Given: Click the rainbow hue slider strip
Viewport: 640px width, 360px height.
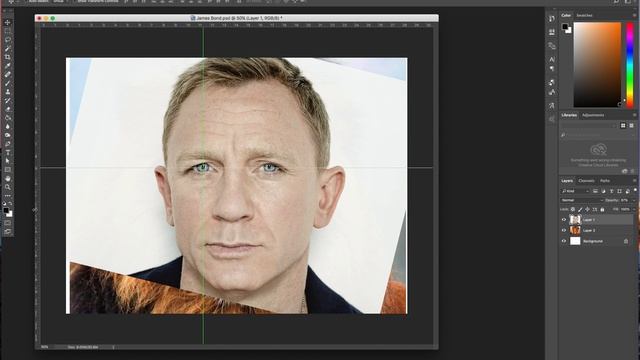Looking at the screenshot, I should (x=630, y=65).
